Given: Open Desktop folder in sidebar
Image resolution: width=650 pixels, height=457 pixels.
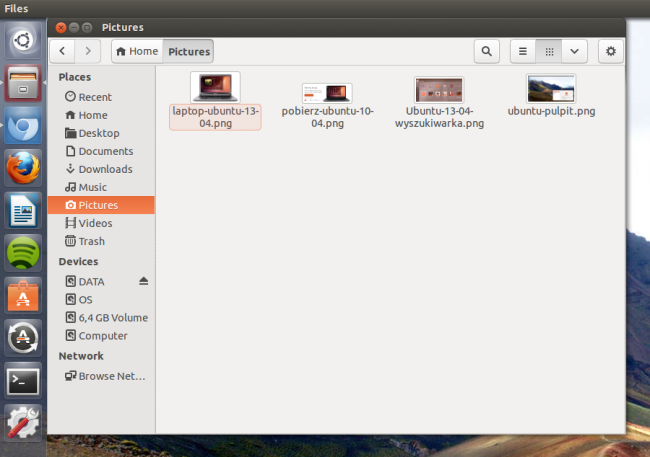Looking at the screenshot, I should click(x=101, y=133).
